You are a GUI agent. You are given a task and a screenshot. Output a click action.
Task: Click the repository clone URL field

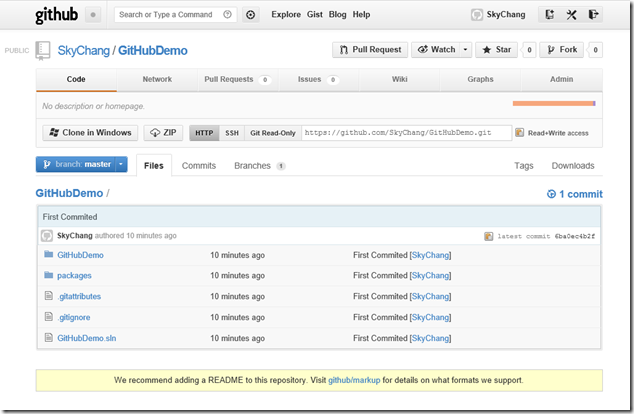click(406, 133)
